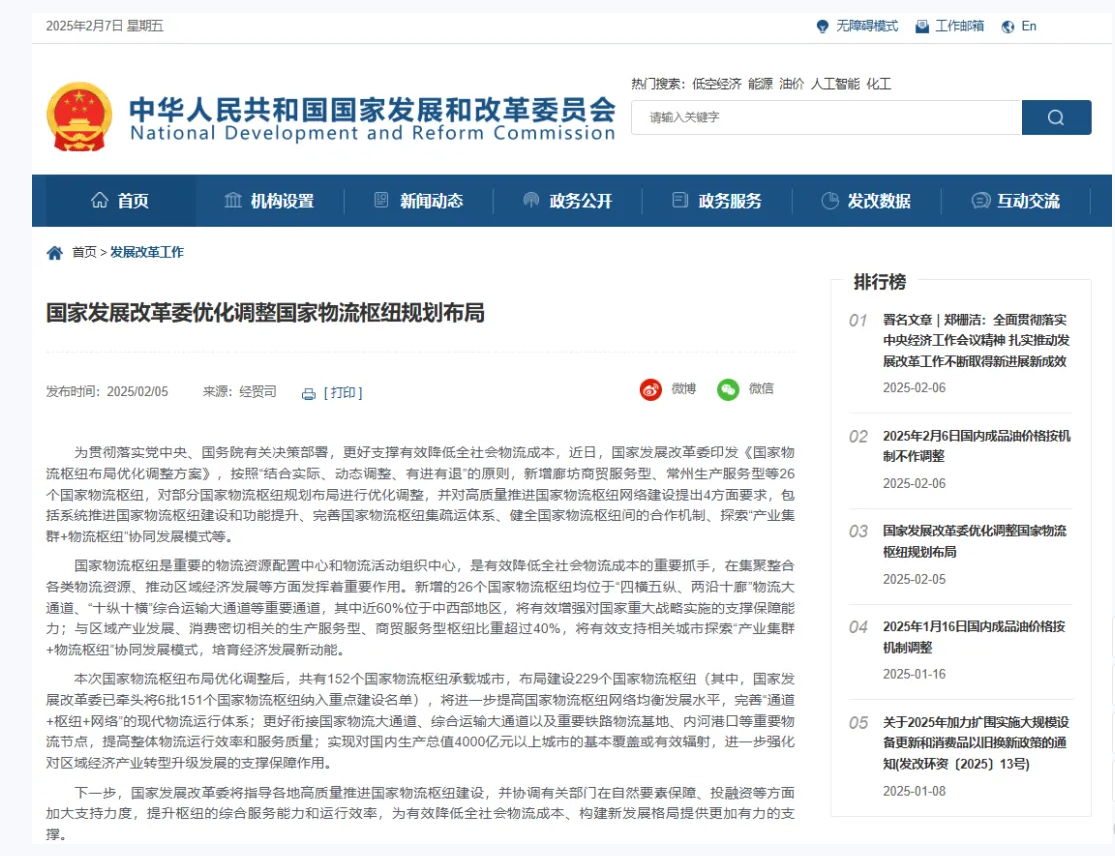
Task: Click the WeChat share icon
Action: (x=728, y=390)
